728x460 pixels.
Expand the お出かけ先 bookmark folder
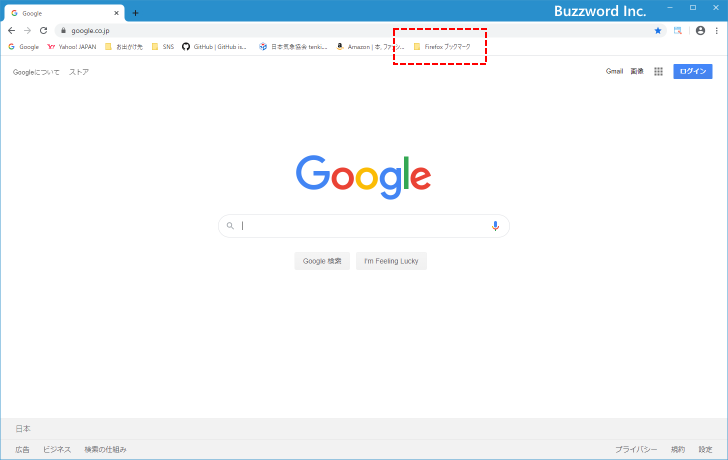[x=124, y=47]
